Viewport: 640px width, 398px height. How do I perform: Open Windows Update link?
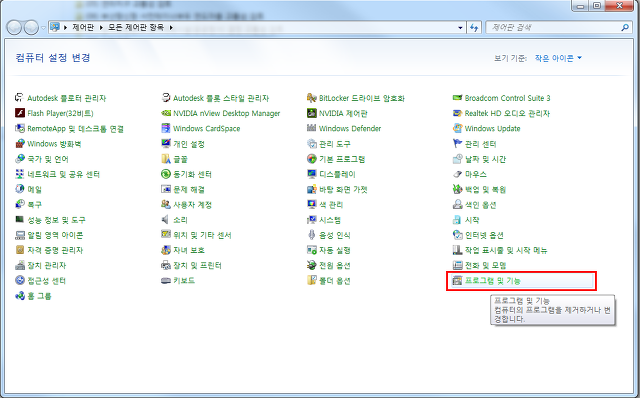coord(492,129)
